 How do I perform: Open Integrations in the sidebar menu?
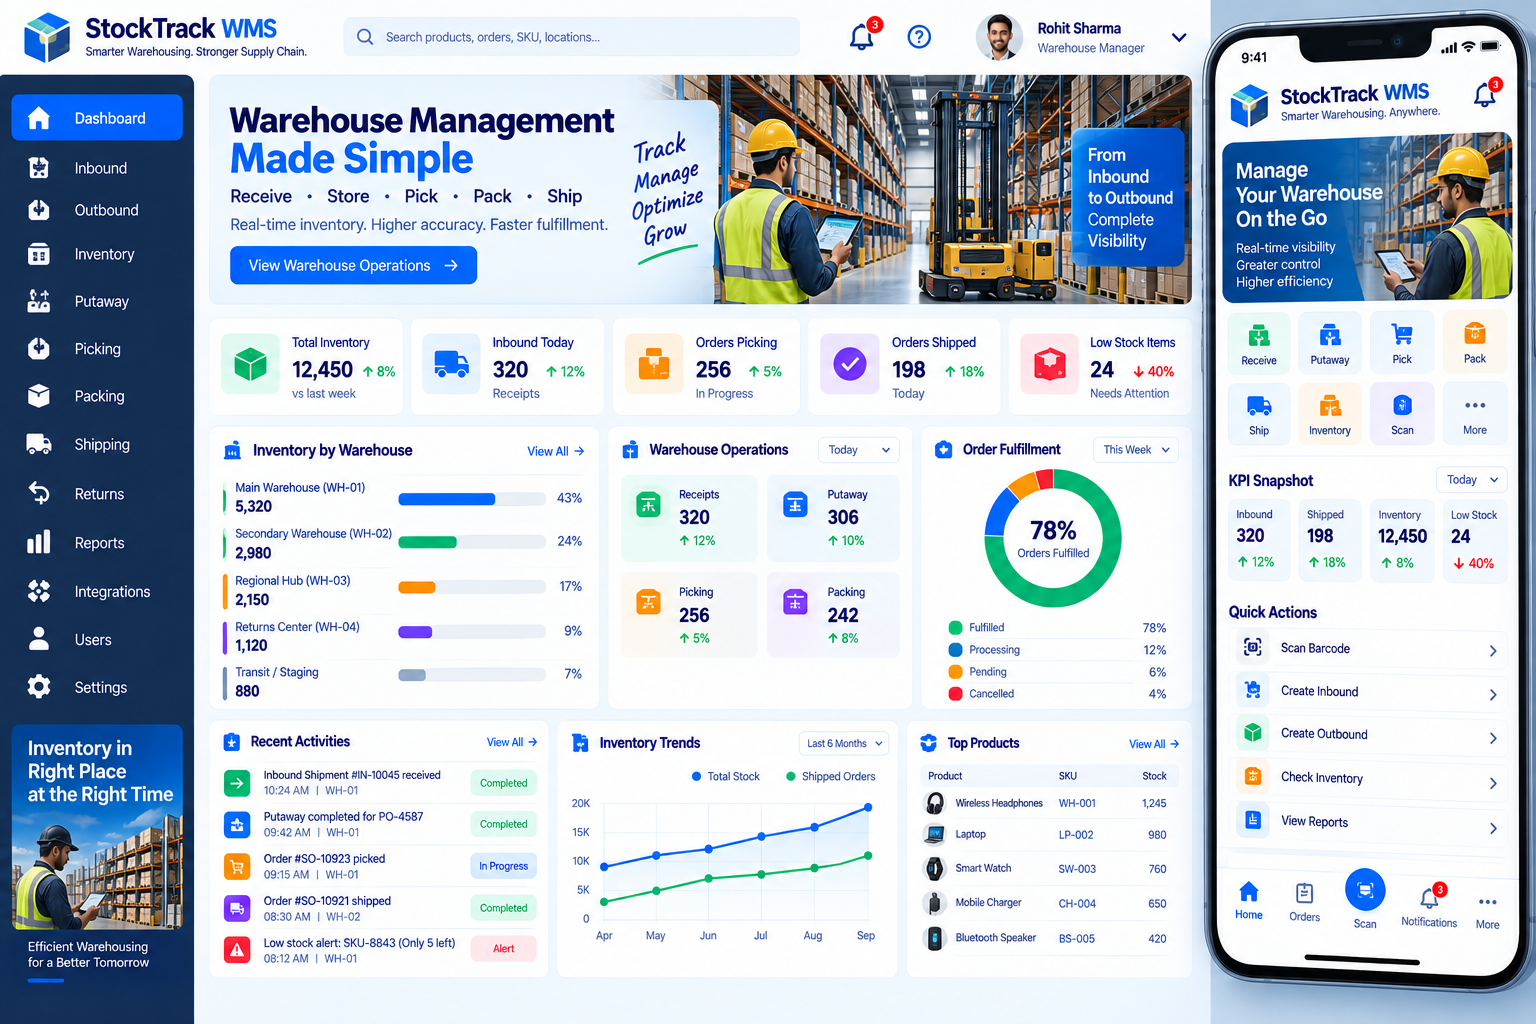click(x=97, y=592)
